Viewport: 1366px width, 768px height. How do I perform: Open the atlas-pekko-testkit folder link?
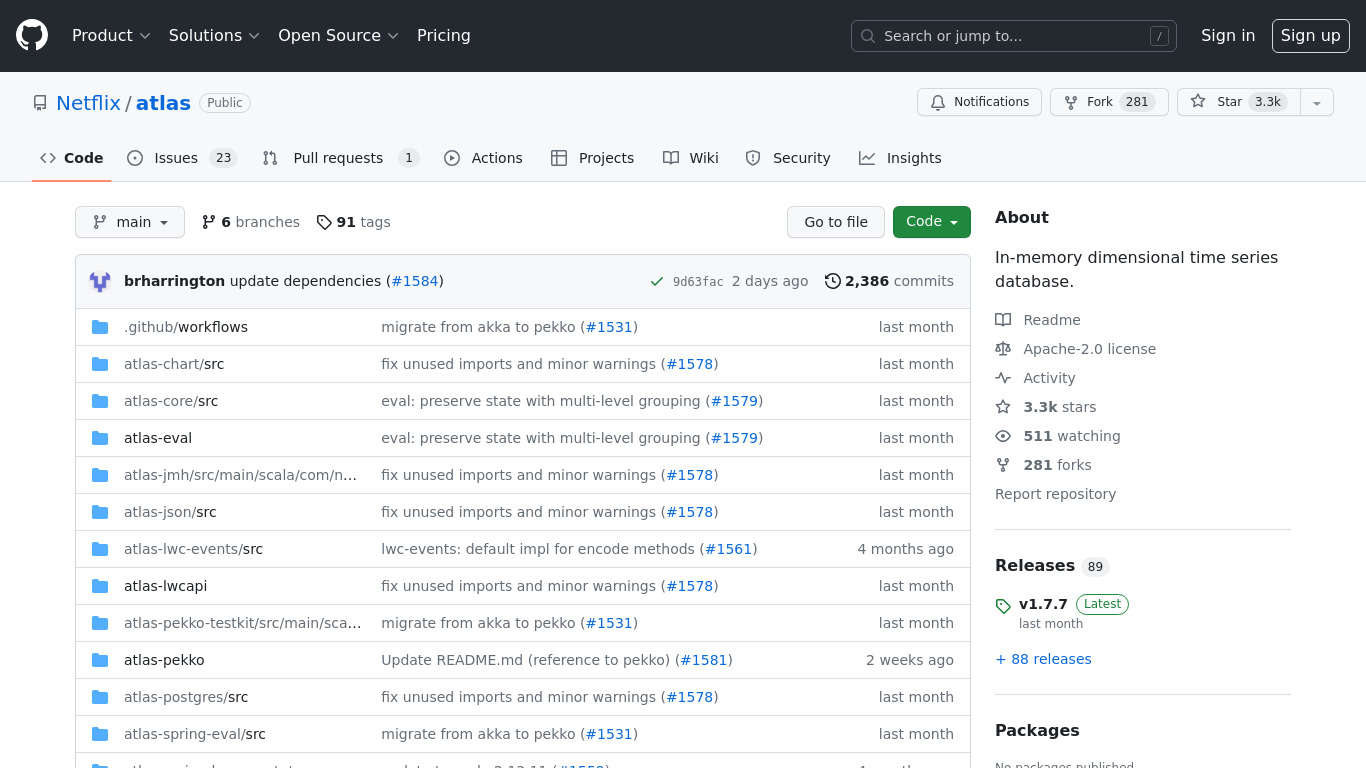243,623
